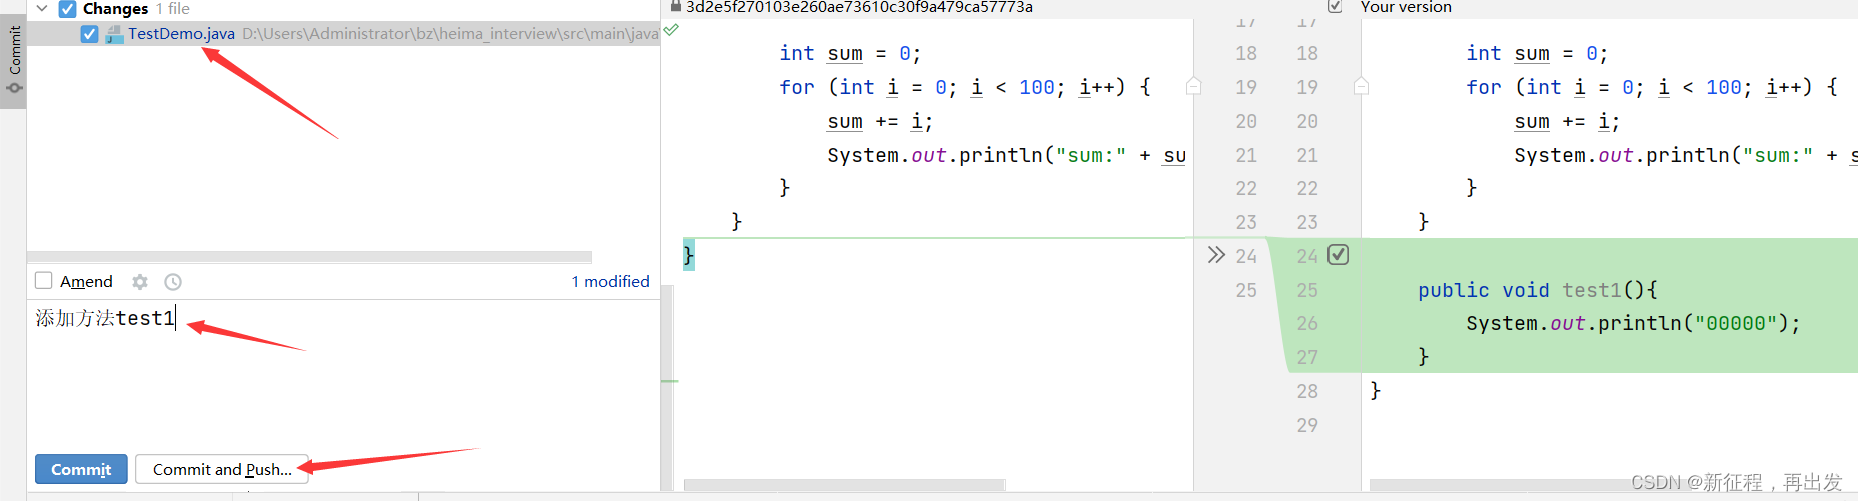The width and height of the screenshot is (1858, 501).
Task: Show commit message history clock icon
Action: 173,282
